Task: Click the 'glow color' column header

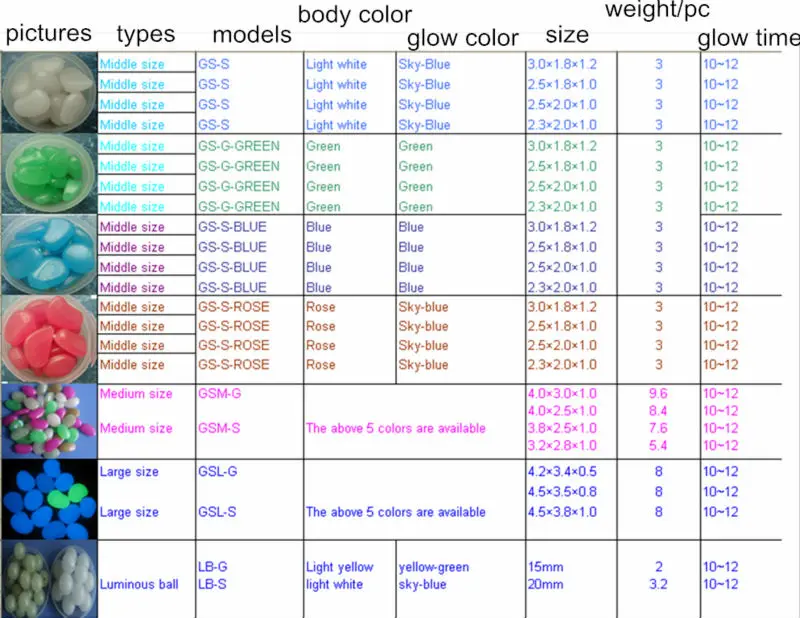Action: coord(462,39)
